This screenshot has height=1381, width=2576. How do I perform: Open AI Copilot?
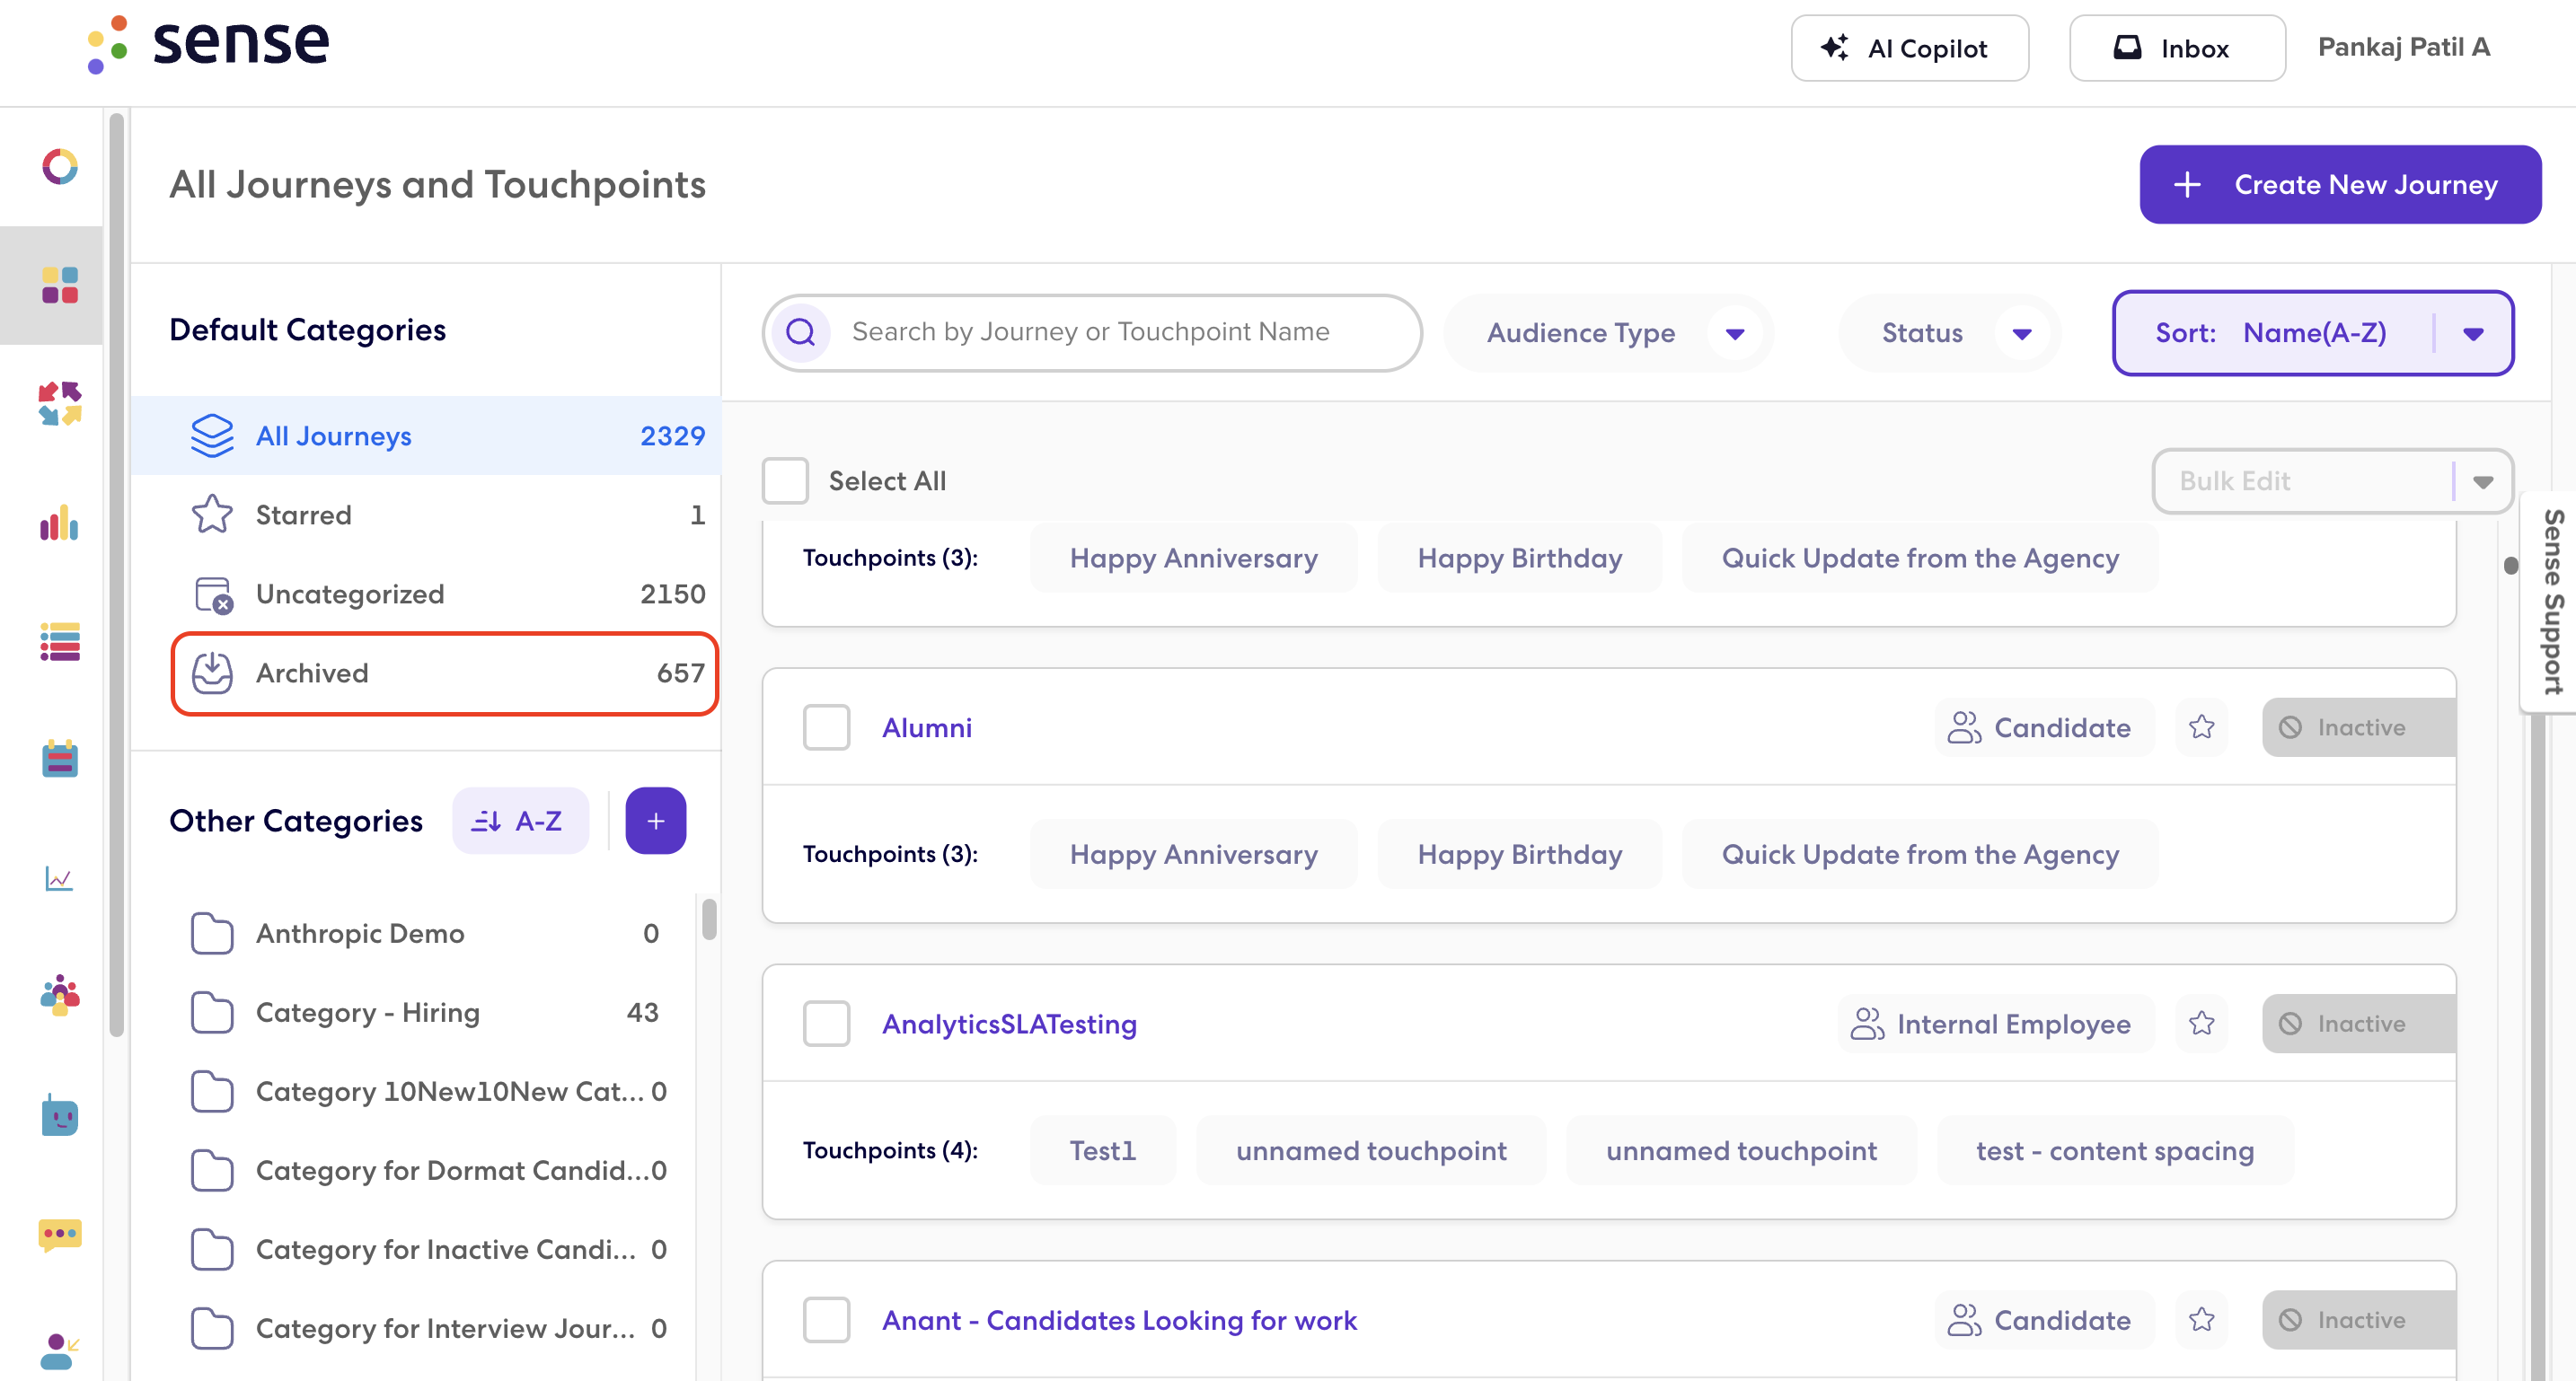[1909, 48]
